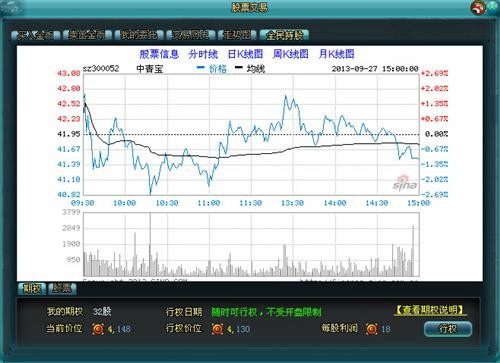This screenshot has height=363, width=500.
Task: Click the 13:30 time axis label
Action: pos(292,203)
